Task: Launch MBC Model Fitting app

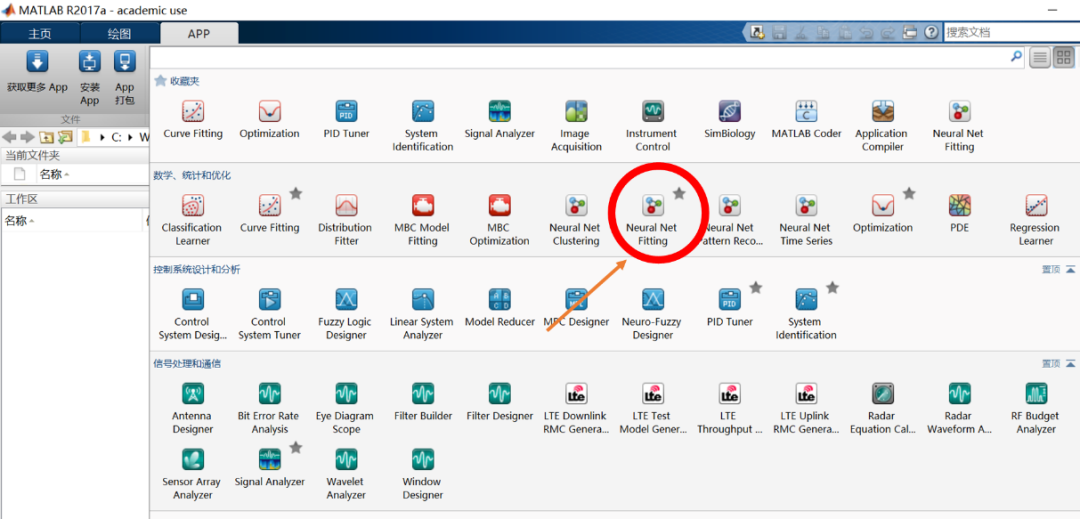Action: pos(422,220)
